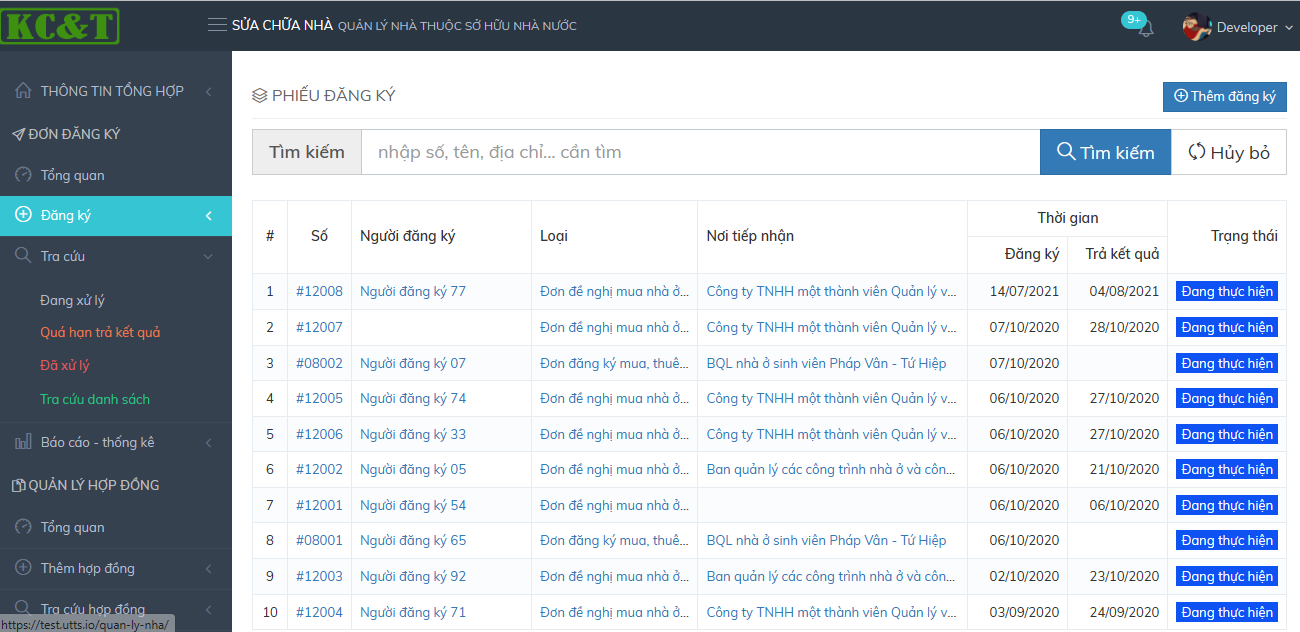Click the plus circle icon beside Thêm hợp đồng
This screenshot has height=632, width=1300.
[x=23, y=568]
